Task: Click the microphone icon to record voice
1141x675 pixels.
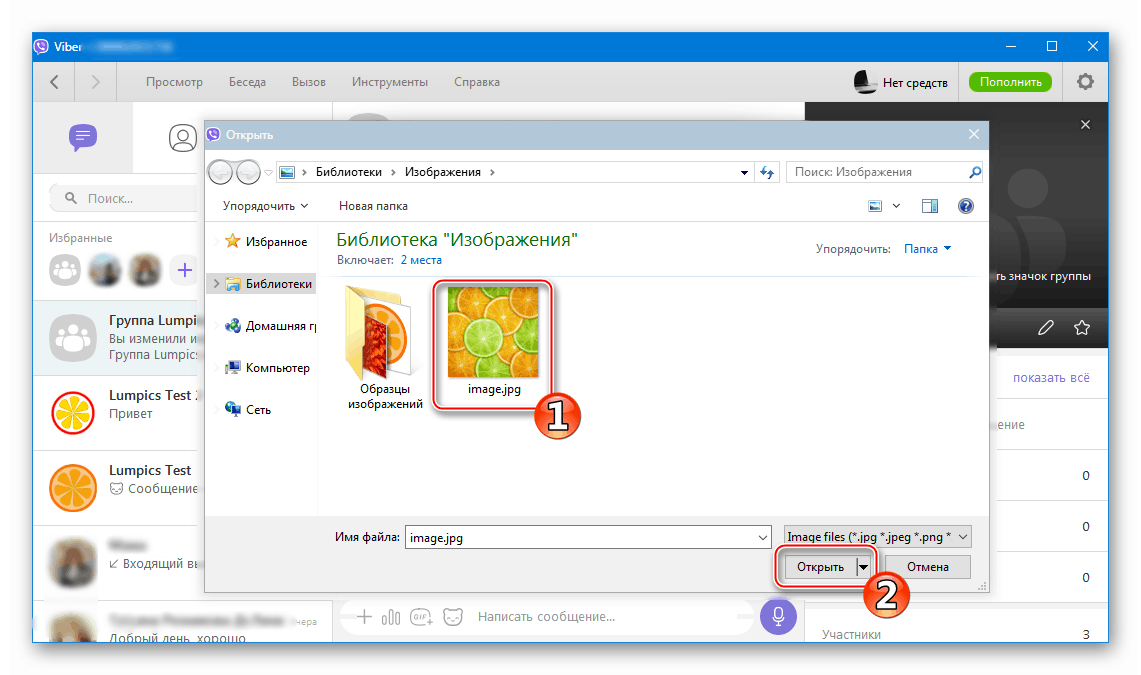Action: click(778, 617)
